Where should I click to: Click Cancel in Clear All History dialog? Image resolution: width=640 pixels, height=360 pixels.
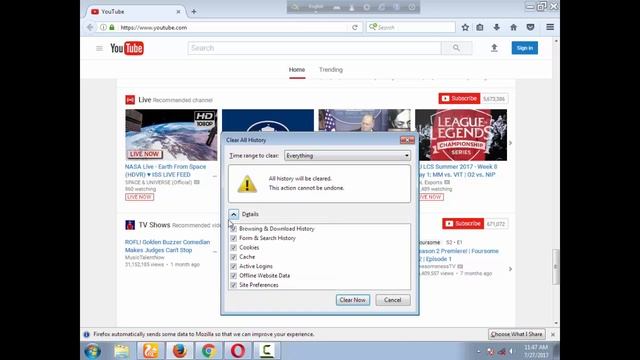[393, 300]
